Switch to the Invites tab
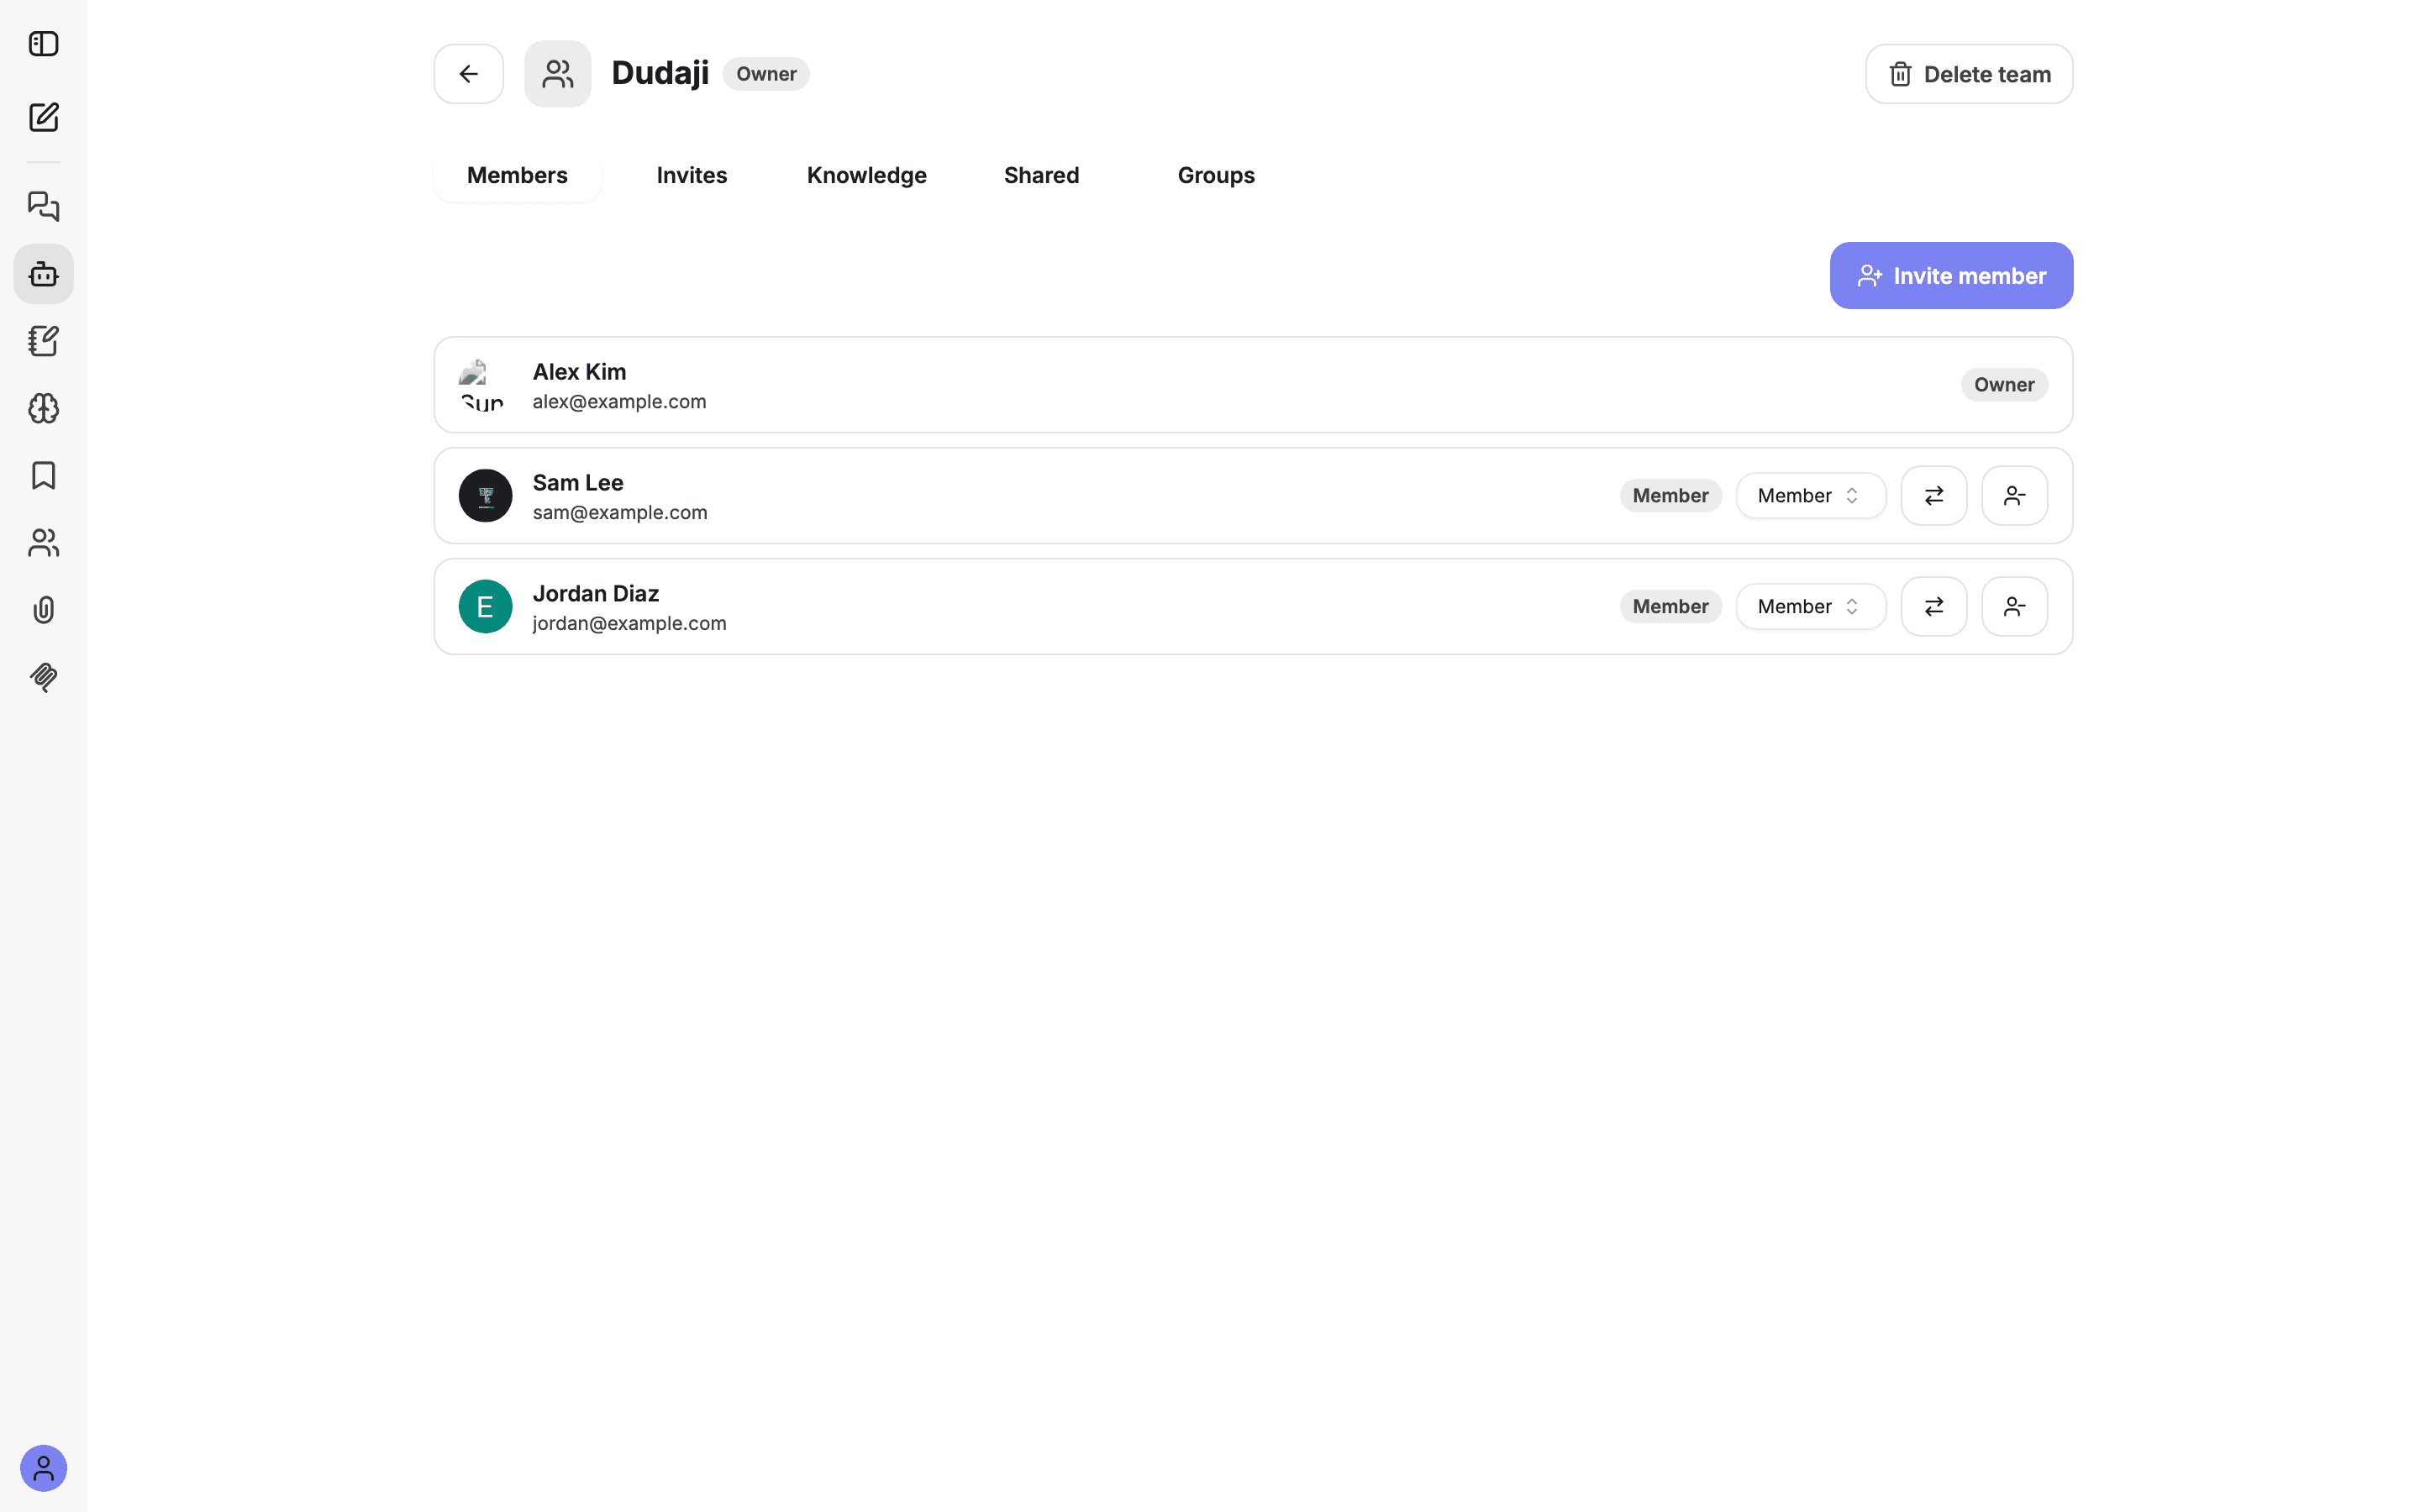 pyautogui.click(x=692, y=175)
